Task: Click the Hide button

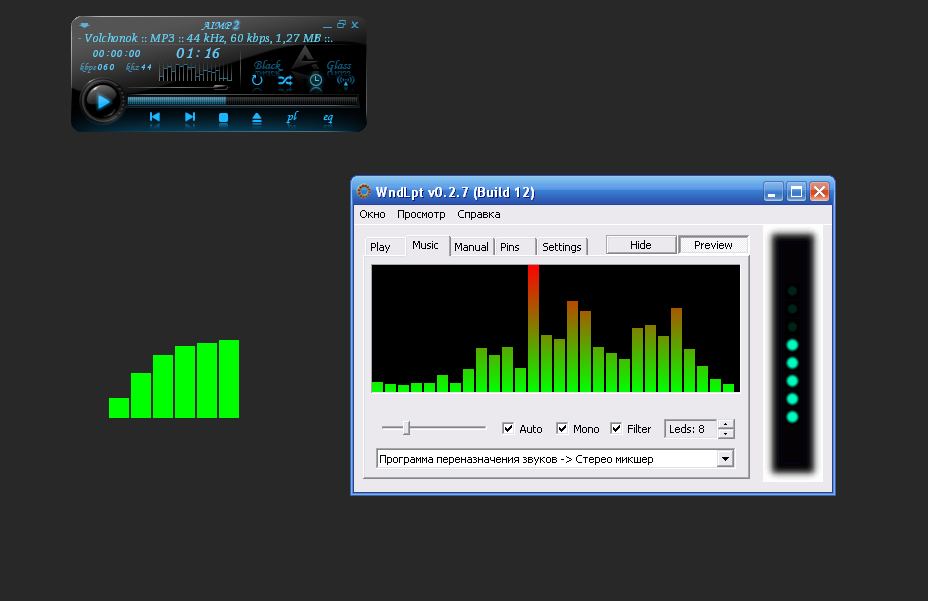Action: (641, 245)
